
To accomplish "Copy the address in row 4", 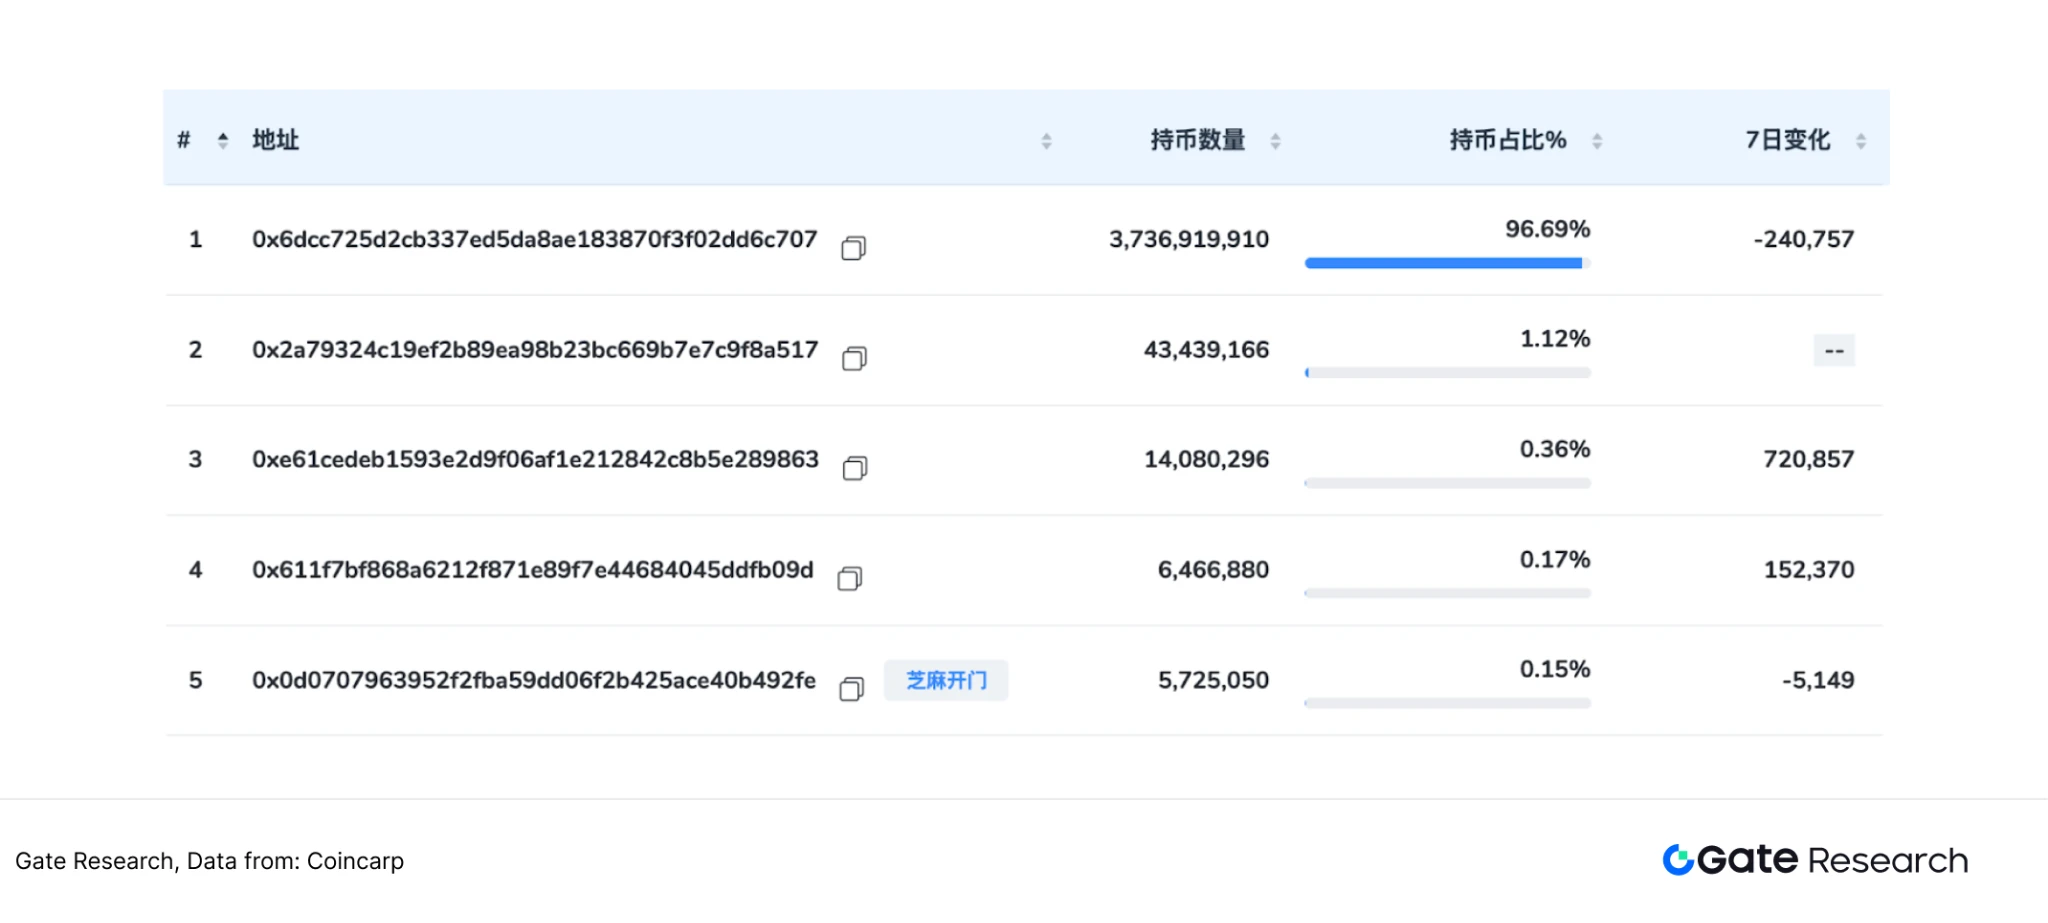I will pos(850,578).
